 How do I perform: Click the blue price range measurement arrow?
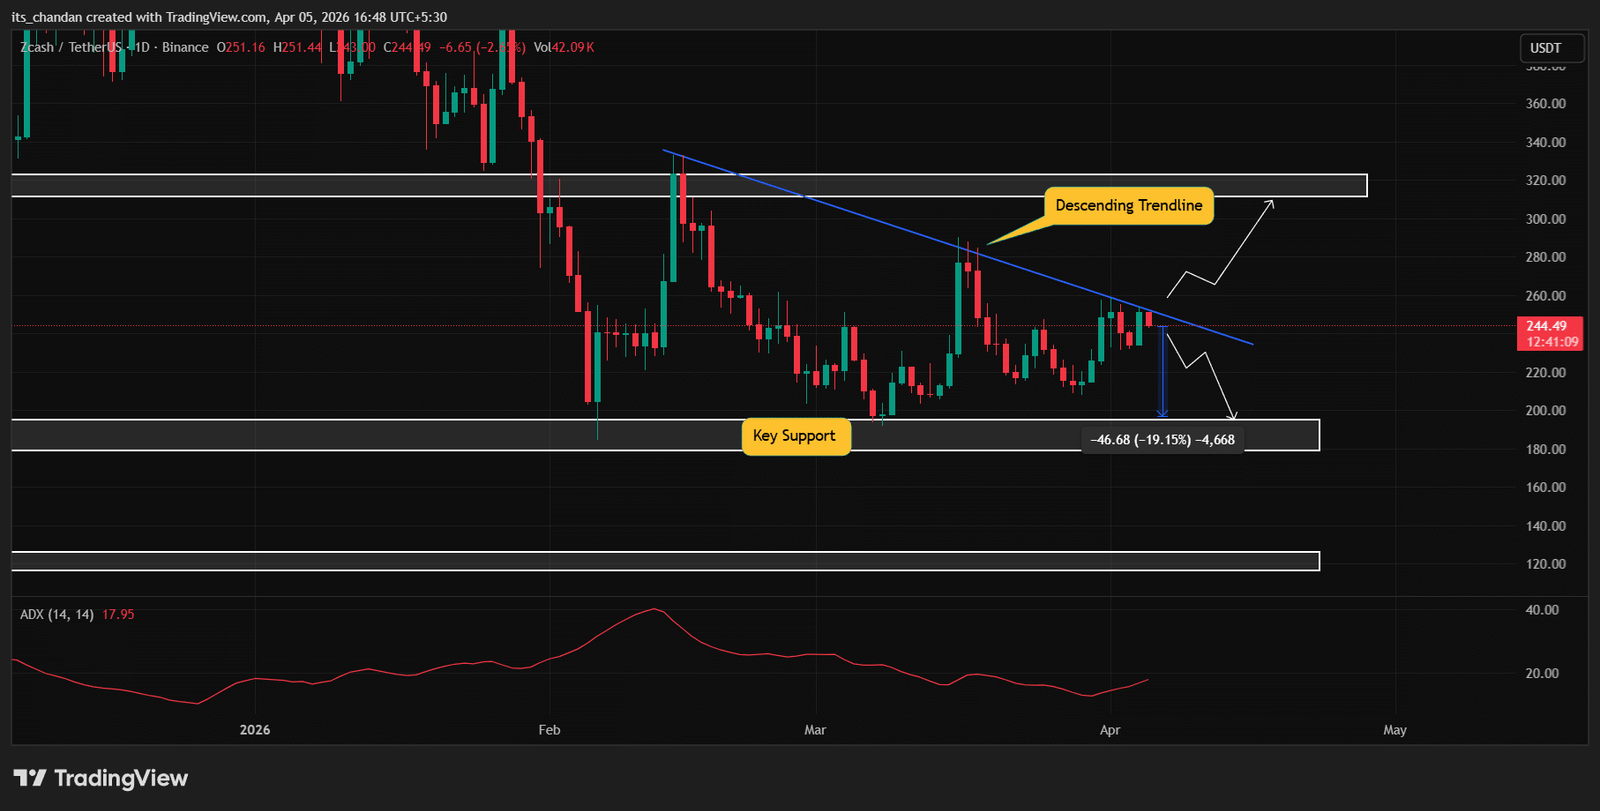[1162, 371]
